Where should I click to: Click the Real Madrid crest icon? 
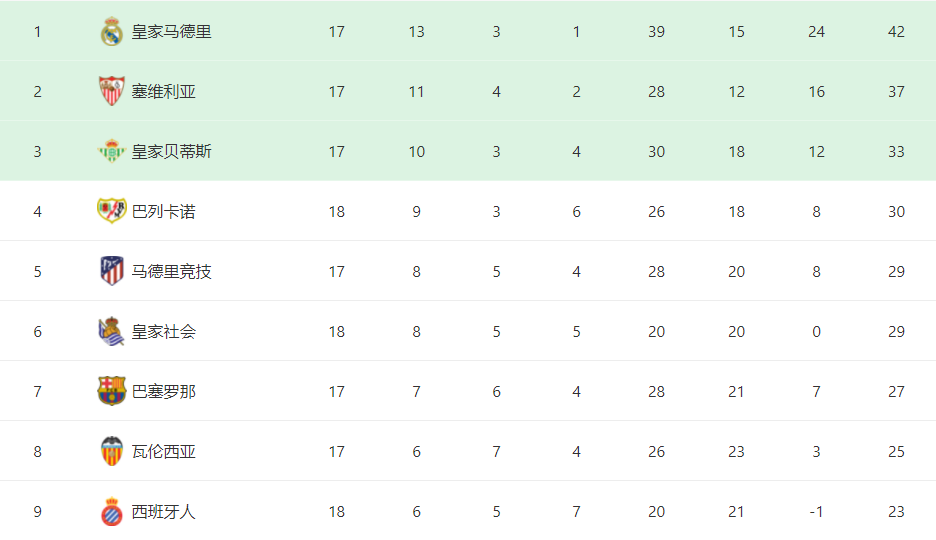112,32
